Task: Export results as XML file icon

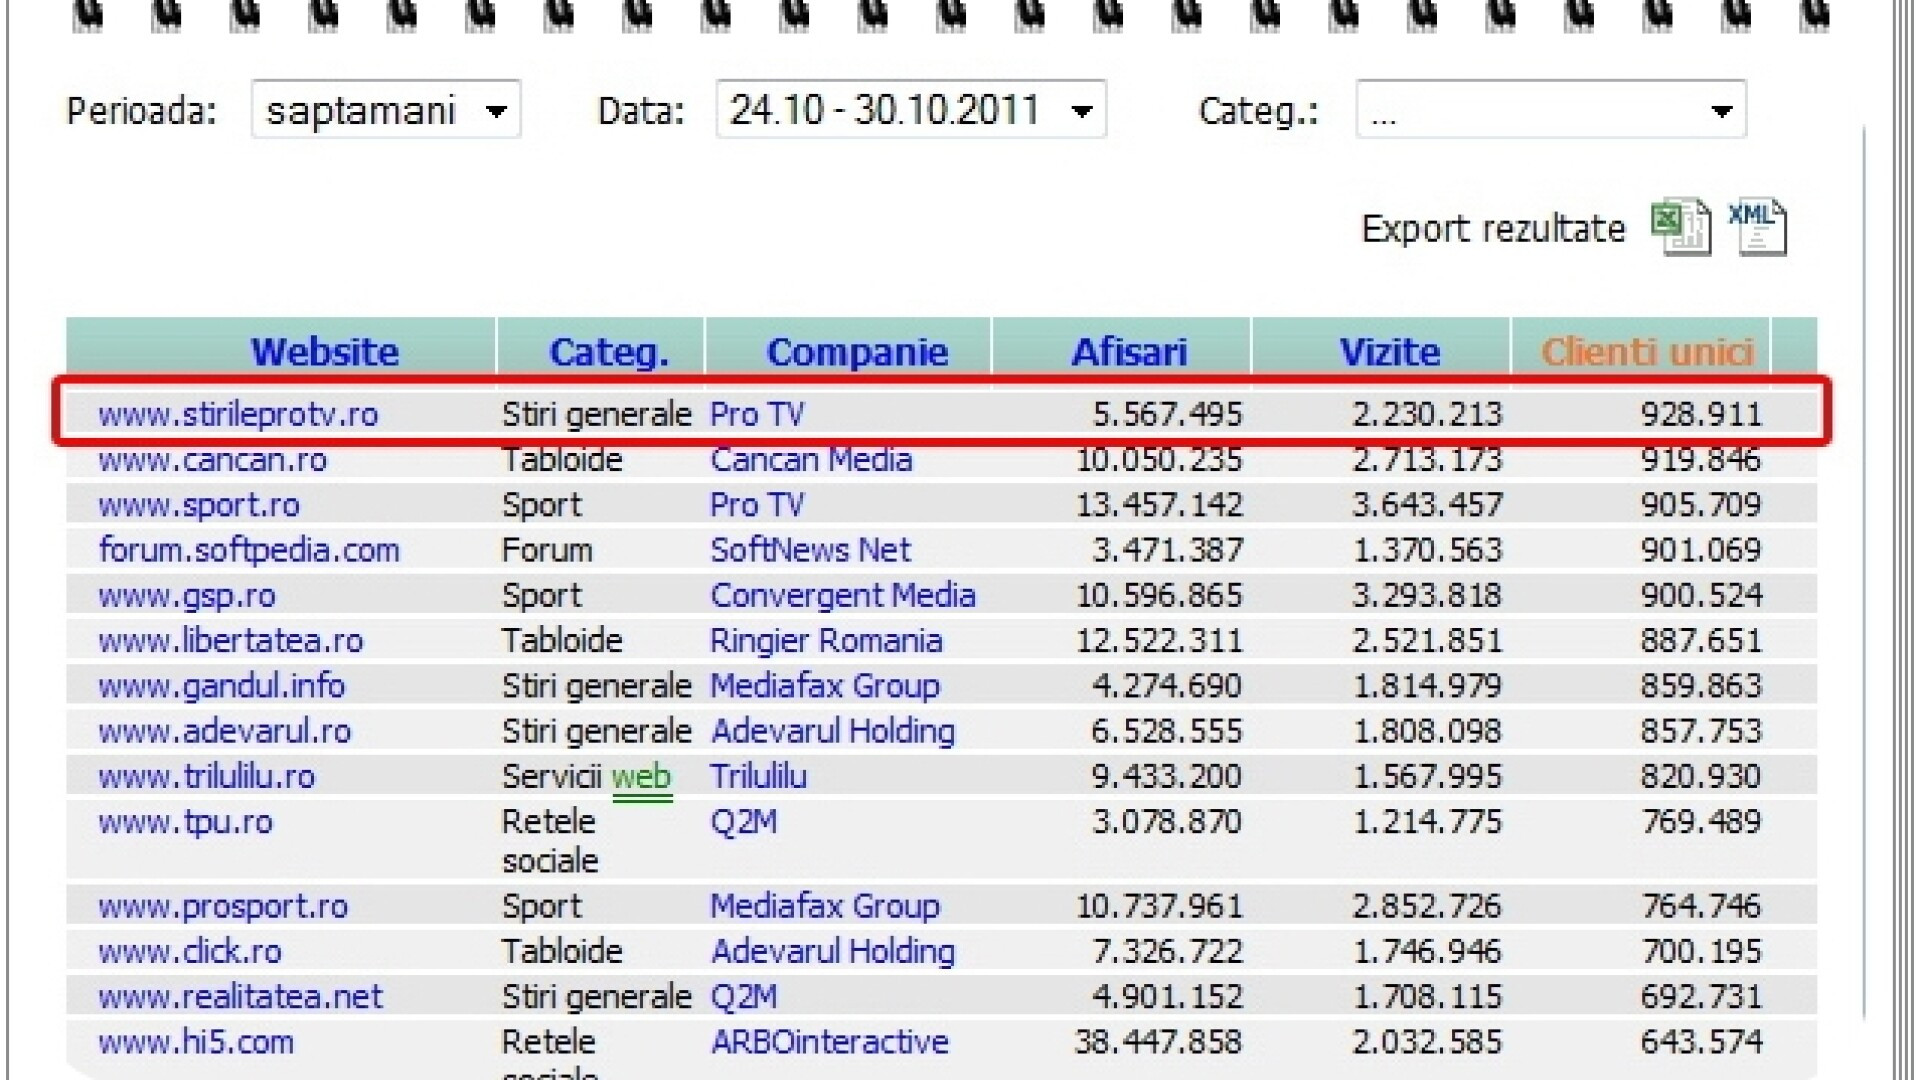Action: click(x=1757, y=228)
